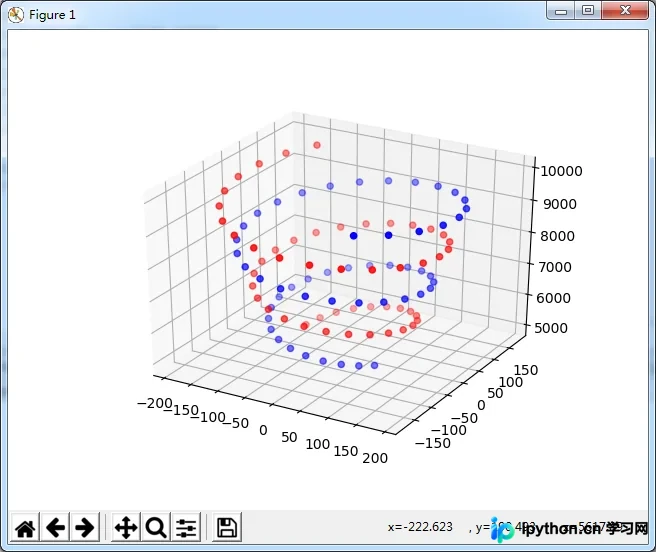This screenshot has width=656, height=552.
Task: Click the 9000 z-axis tick label
Action: tap(560, 204)
